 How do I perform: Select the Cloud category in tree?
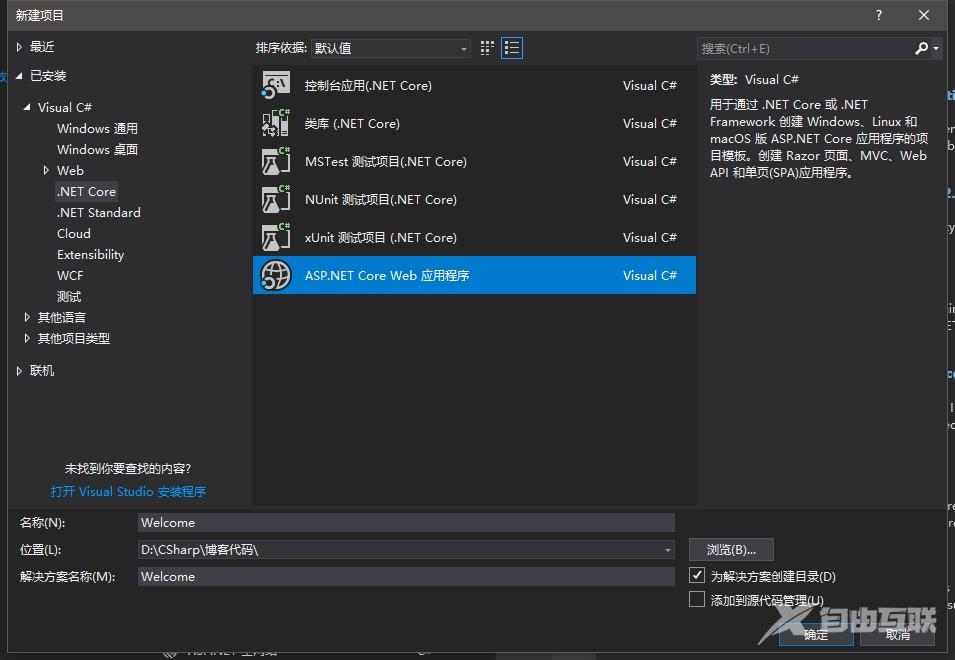(x=74, y=234)
